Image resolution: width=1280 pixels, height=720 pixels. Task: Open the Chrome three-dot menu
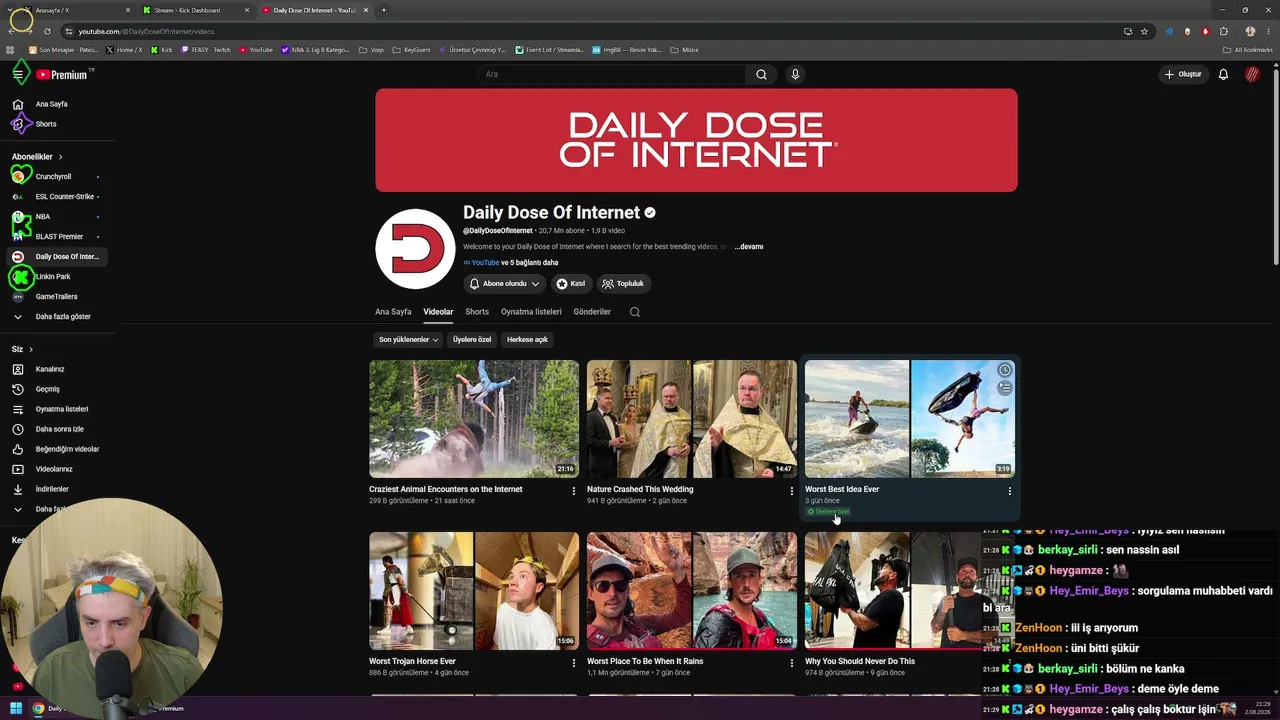(x=1268, y=31)
